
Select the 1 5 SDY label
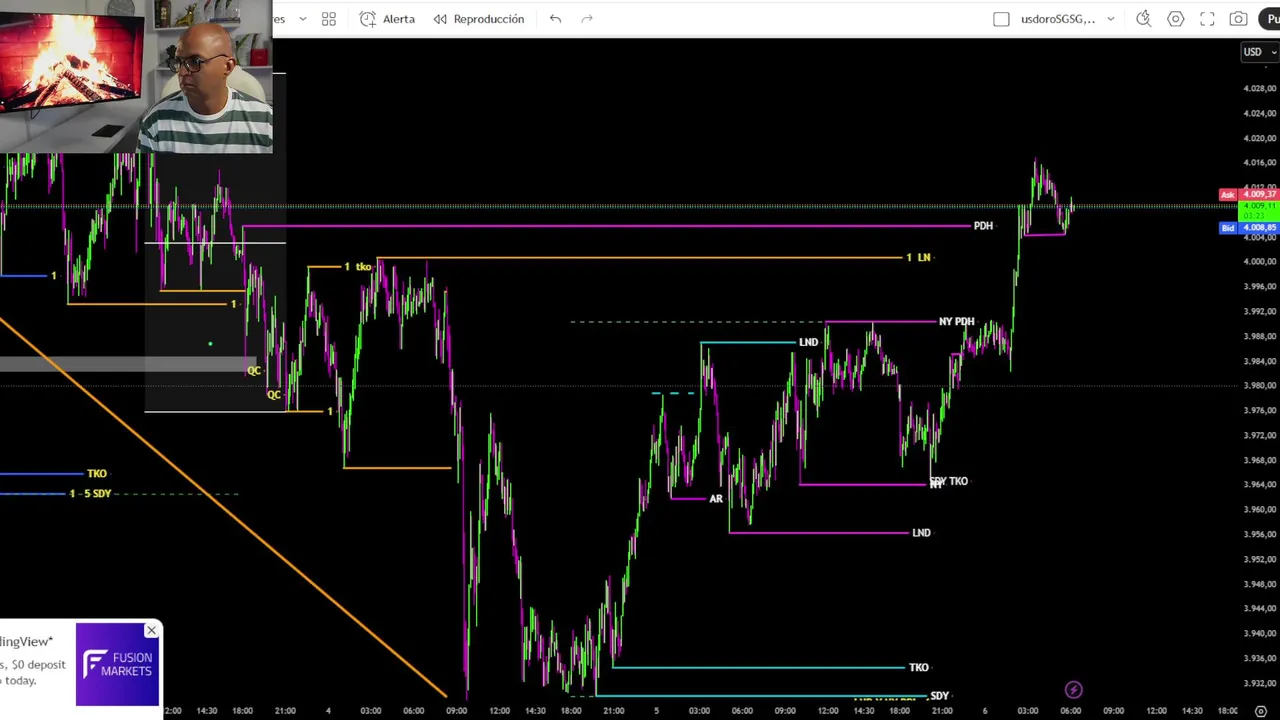[90, 494]
